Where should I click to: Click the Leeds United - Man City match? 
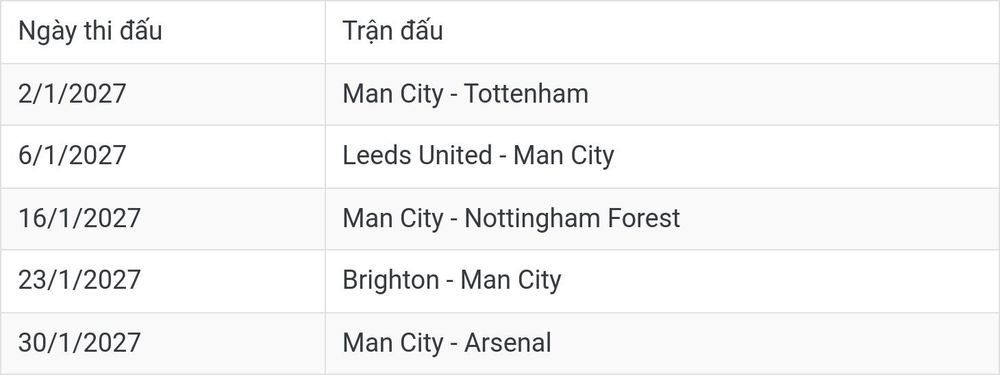(478, 156)
